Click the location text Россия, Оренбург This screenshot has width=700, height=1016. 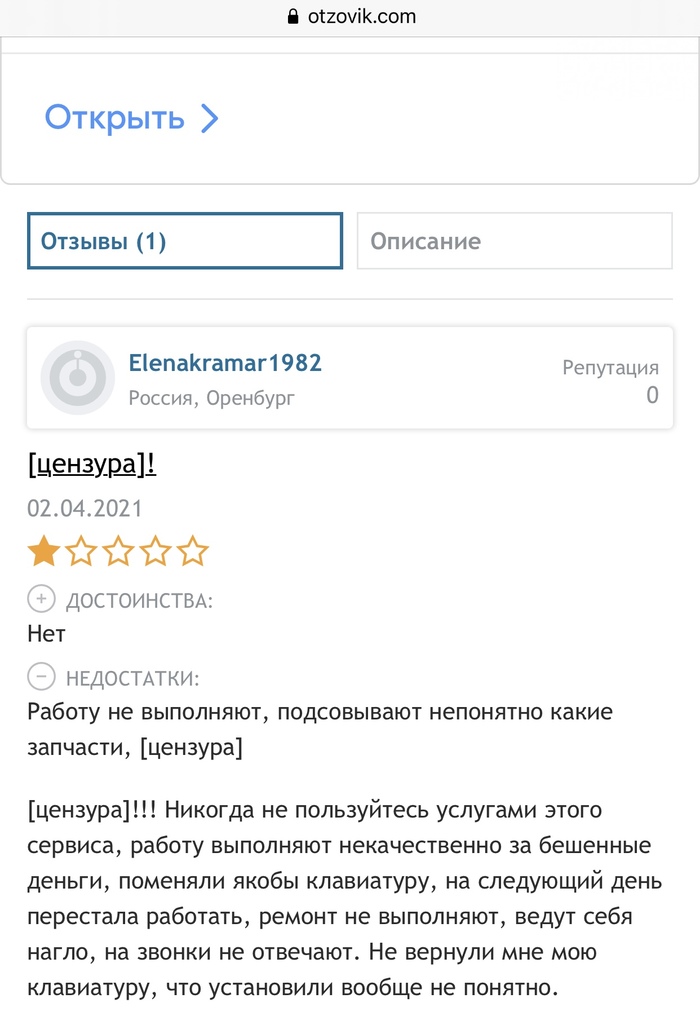pyautogui.click(x=212, y=398)
